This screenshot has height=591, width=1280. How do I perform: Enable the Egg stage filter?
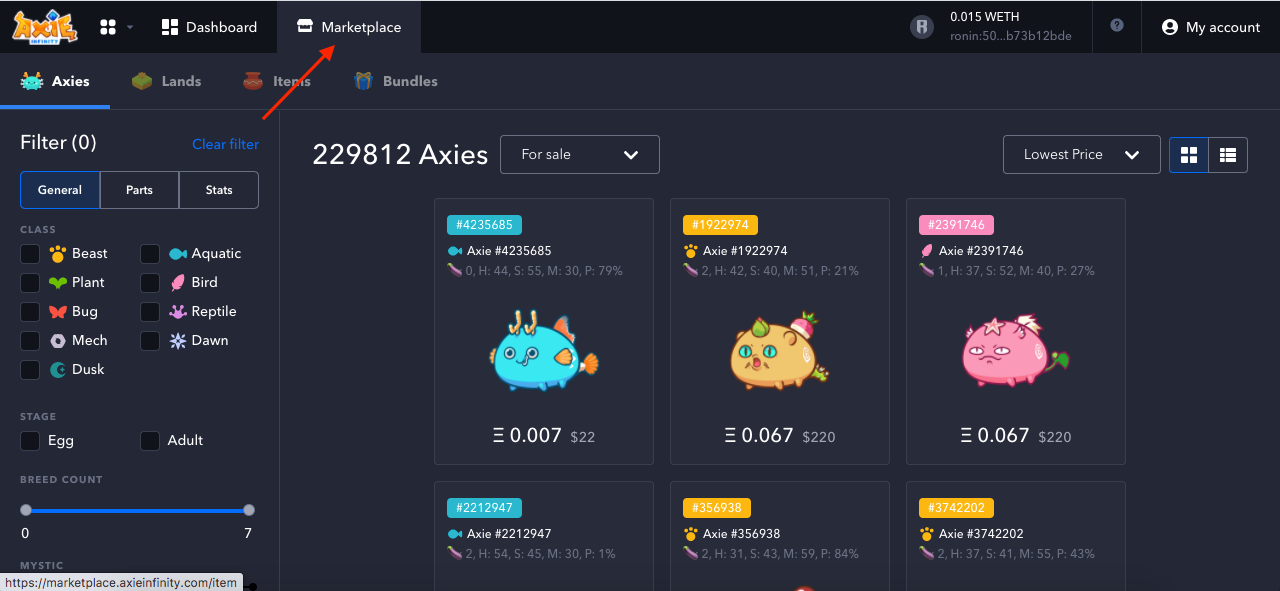click(30, 440)
